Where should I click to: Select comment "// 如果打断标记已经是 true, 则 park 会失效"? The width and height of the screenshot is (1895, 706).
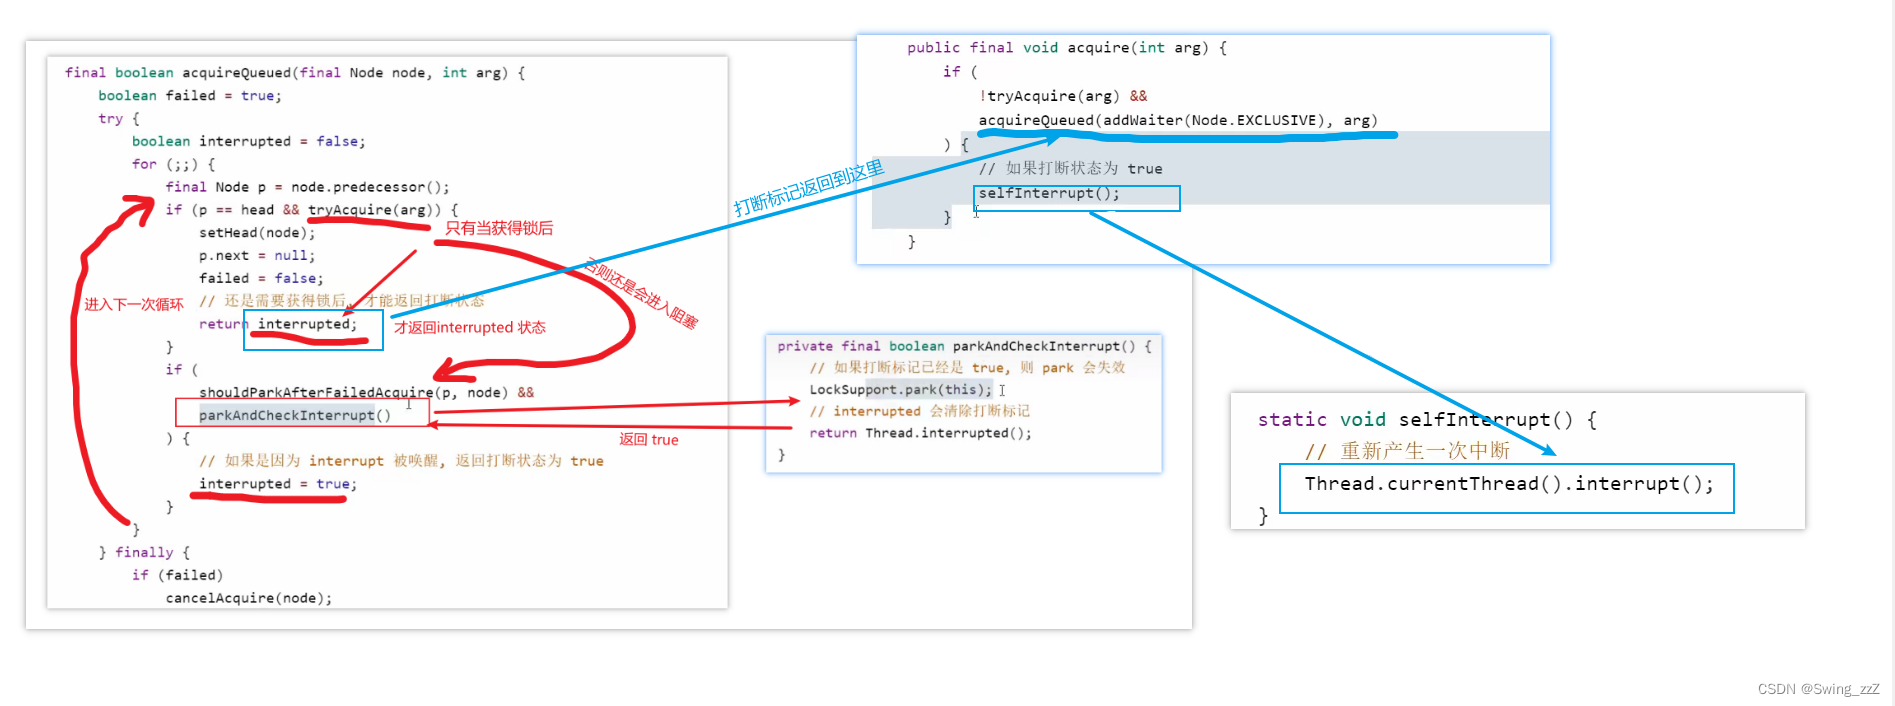[967, 367]
